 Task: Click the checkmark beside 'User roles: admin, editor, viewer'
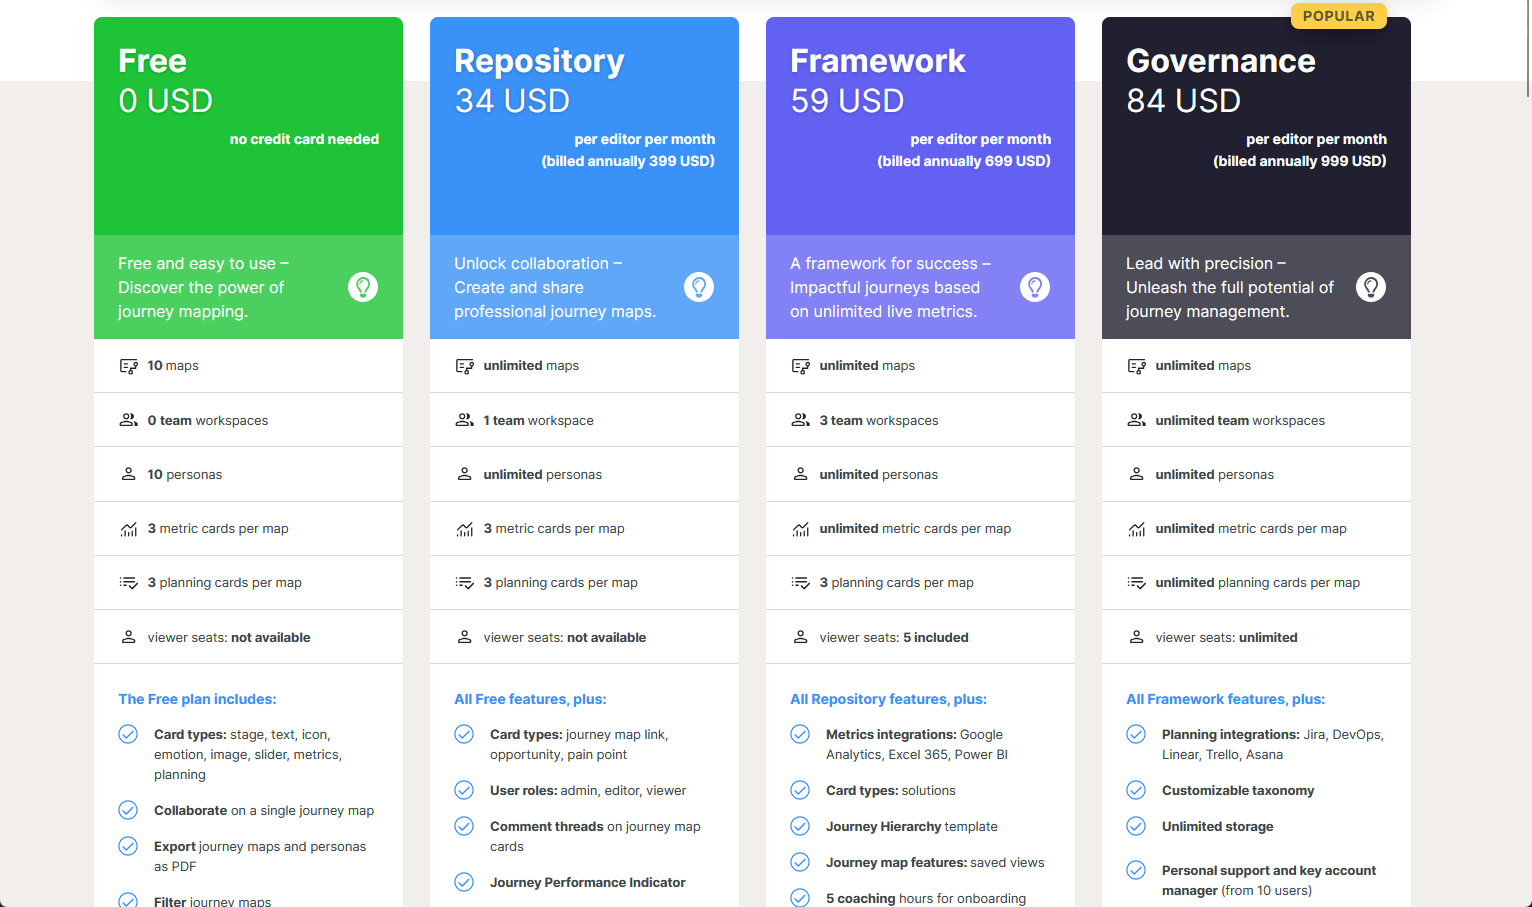click(x=464, y=790)
